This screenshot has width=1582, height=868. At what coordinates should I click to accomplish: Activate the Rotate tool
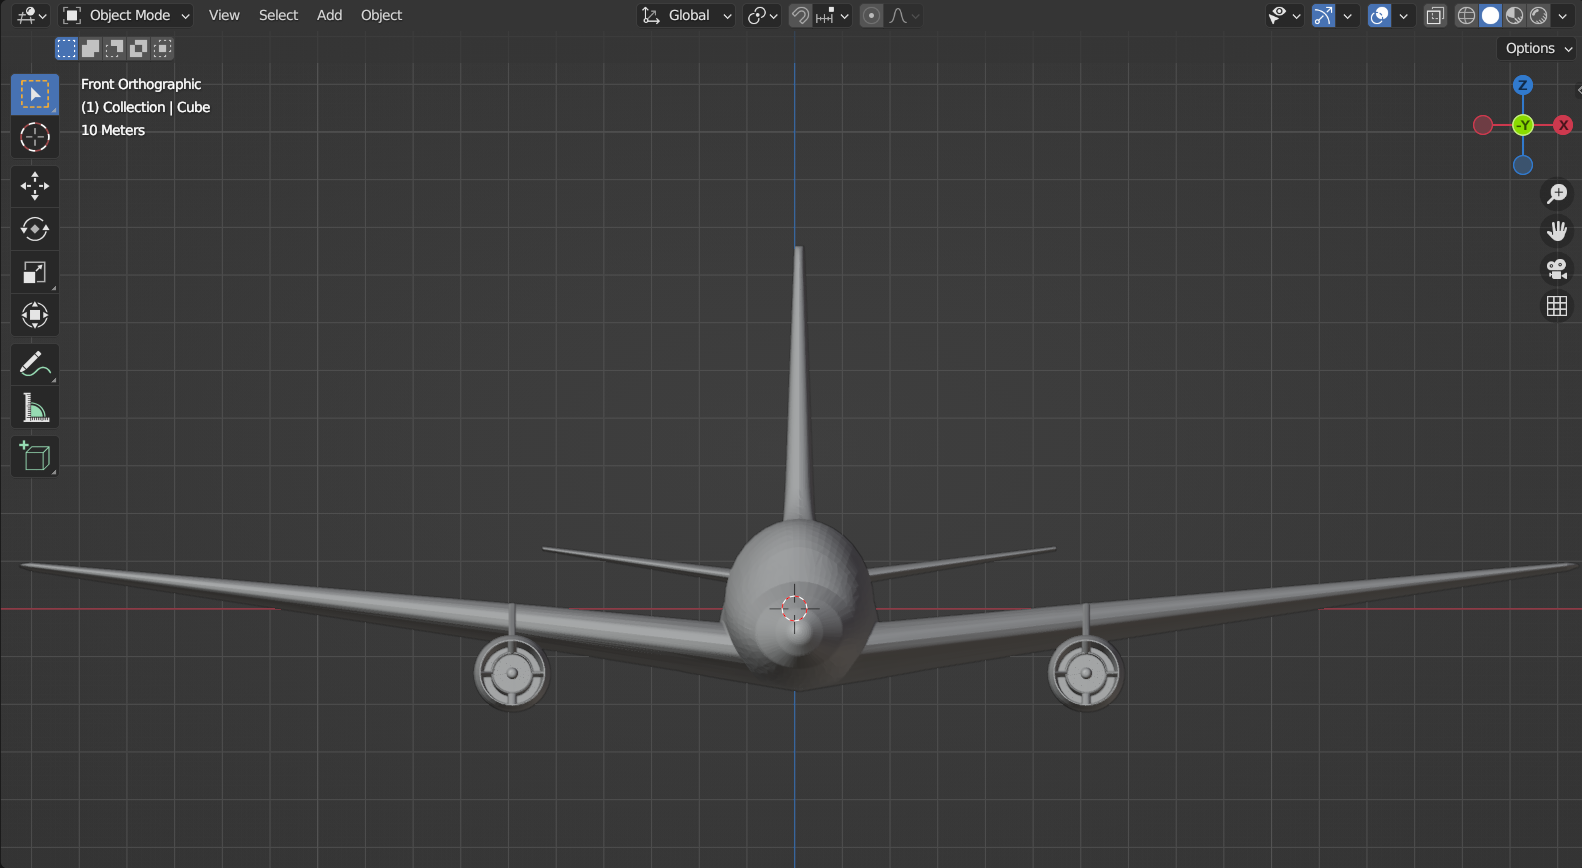(x=35, y=229)
